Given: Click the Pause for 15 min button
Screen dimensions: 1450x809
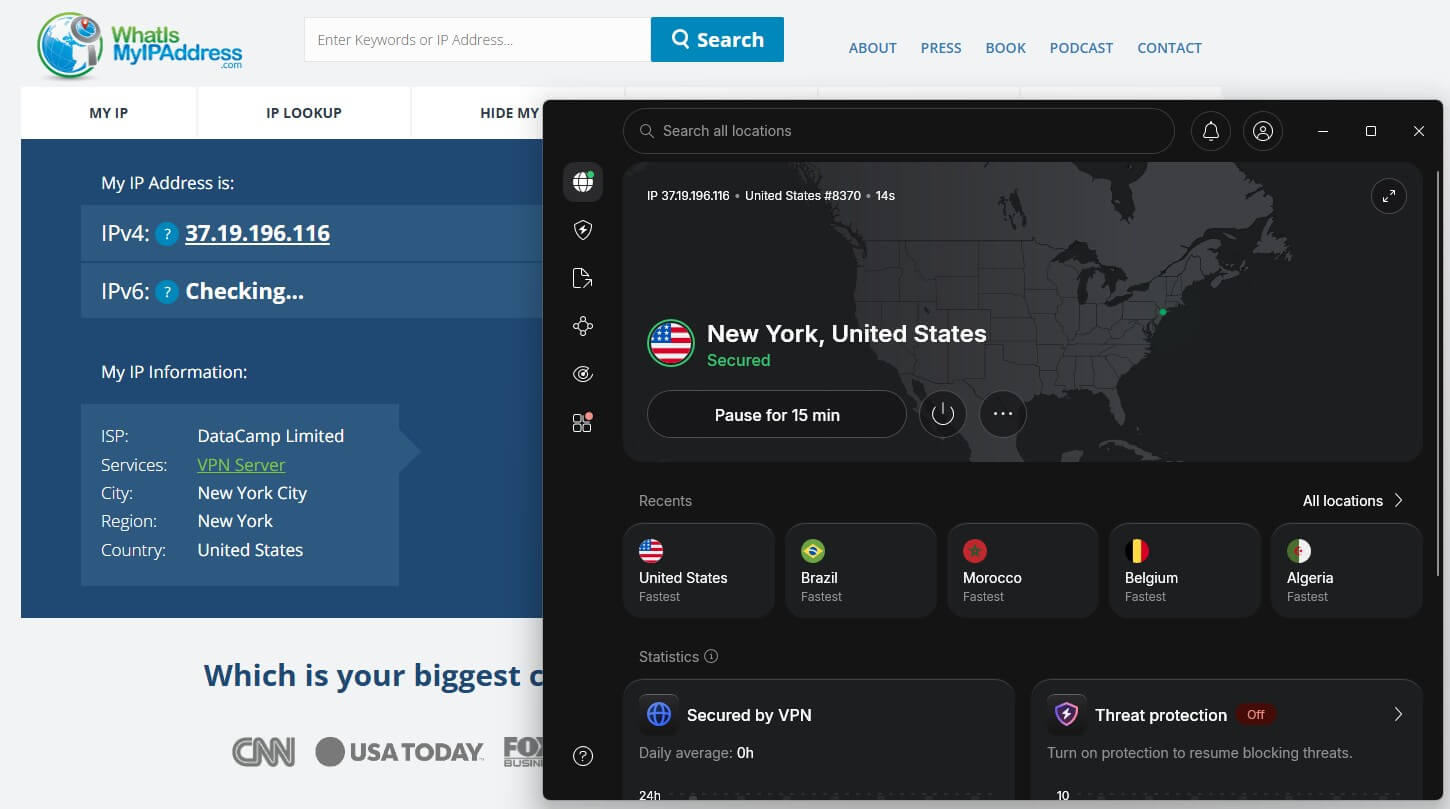Looking at the screenshot, I should pos(777,414).
